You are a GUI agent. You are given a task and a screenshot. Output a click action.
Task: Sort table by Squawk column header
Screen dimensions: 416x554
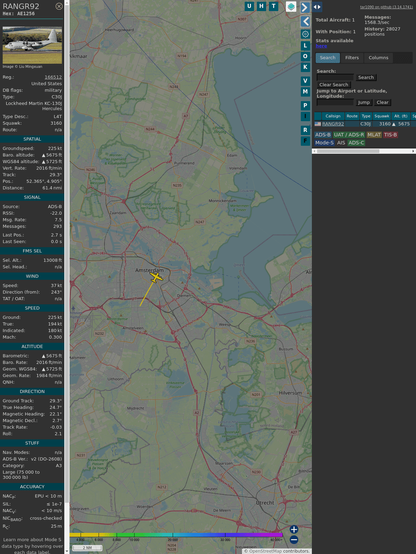click(382, 116)
